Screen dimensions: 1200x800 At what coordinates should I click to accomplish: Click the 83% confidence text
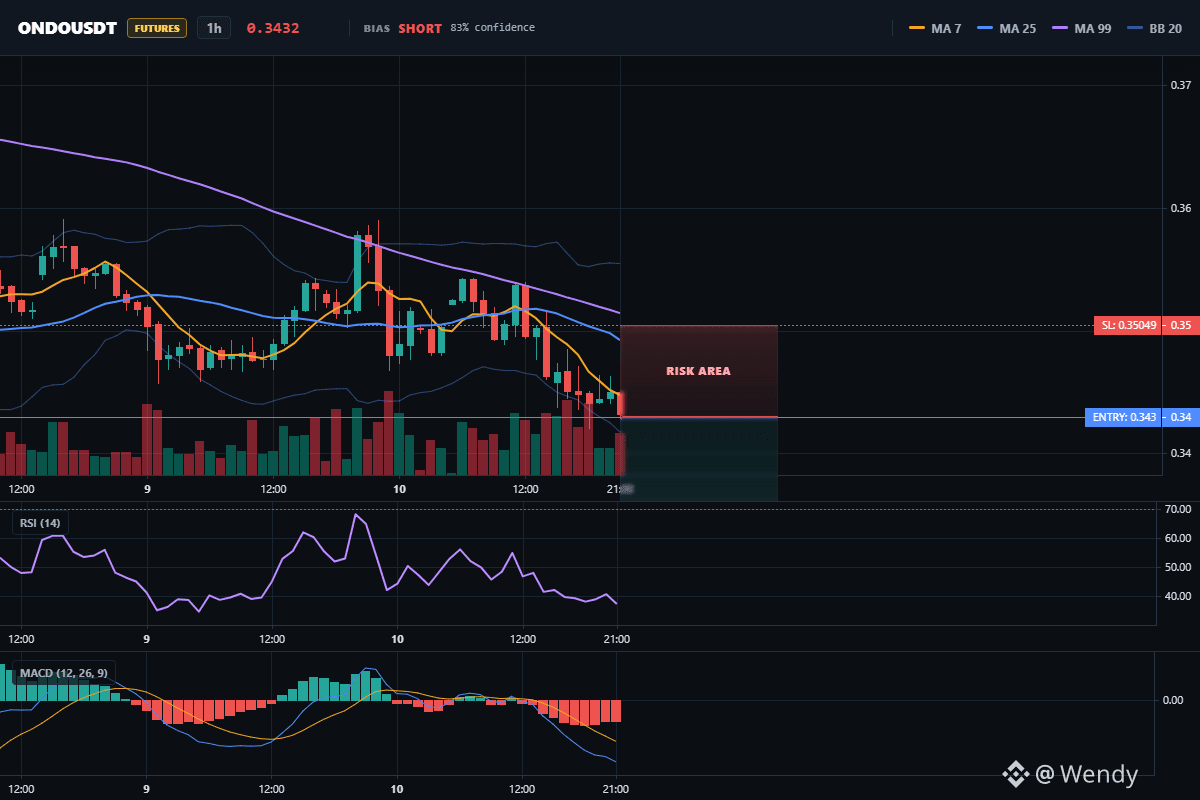pyautogui.click(x=492, y=27)
